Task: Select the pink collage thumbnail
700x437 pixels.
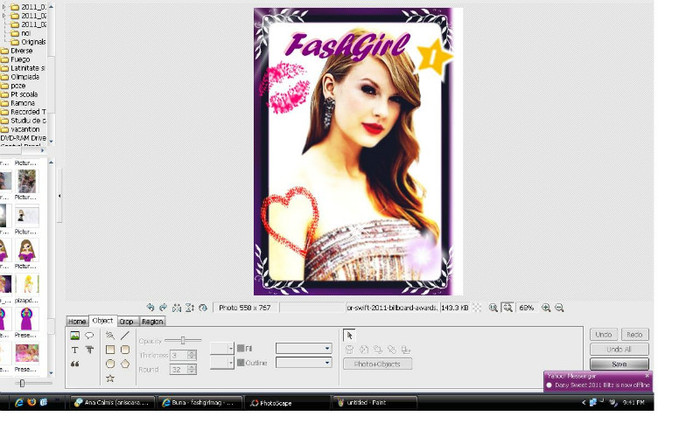Action: pyautogui.click(x=27, y=353)
